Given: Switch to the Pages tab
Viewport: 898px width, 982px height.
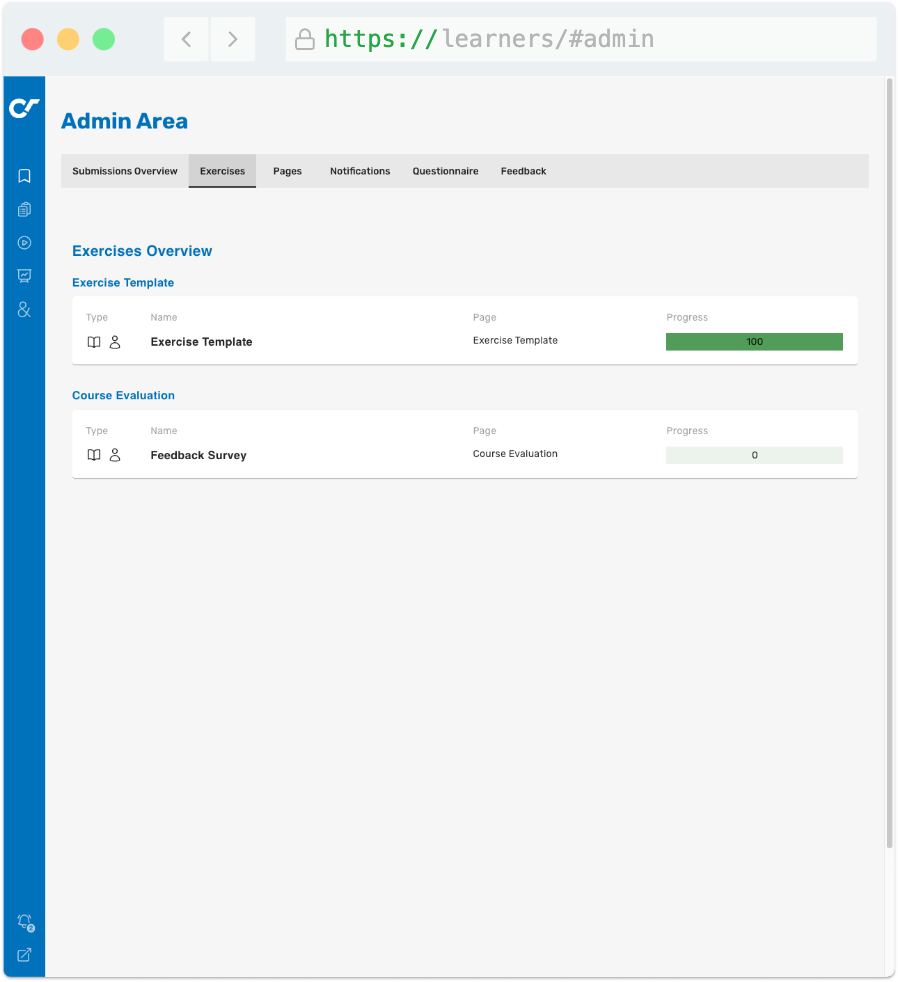Looking at the screenshot, I should (287, 171).
